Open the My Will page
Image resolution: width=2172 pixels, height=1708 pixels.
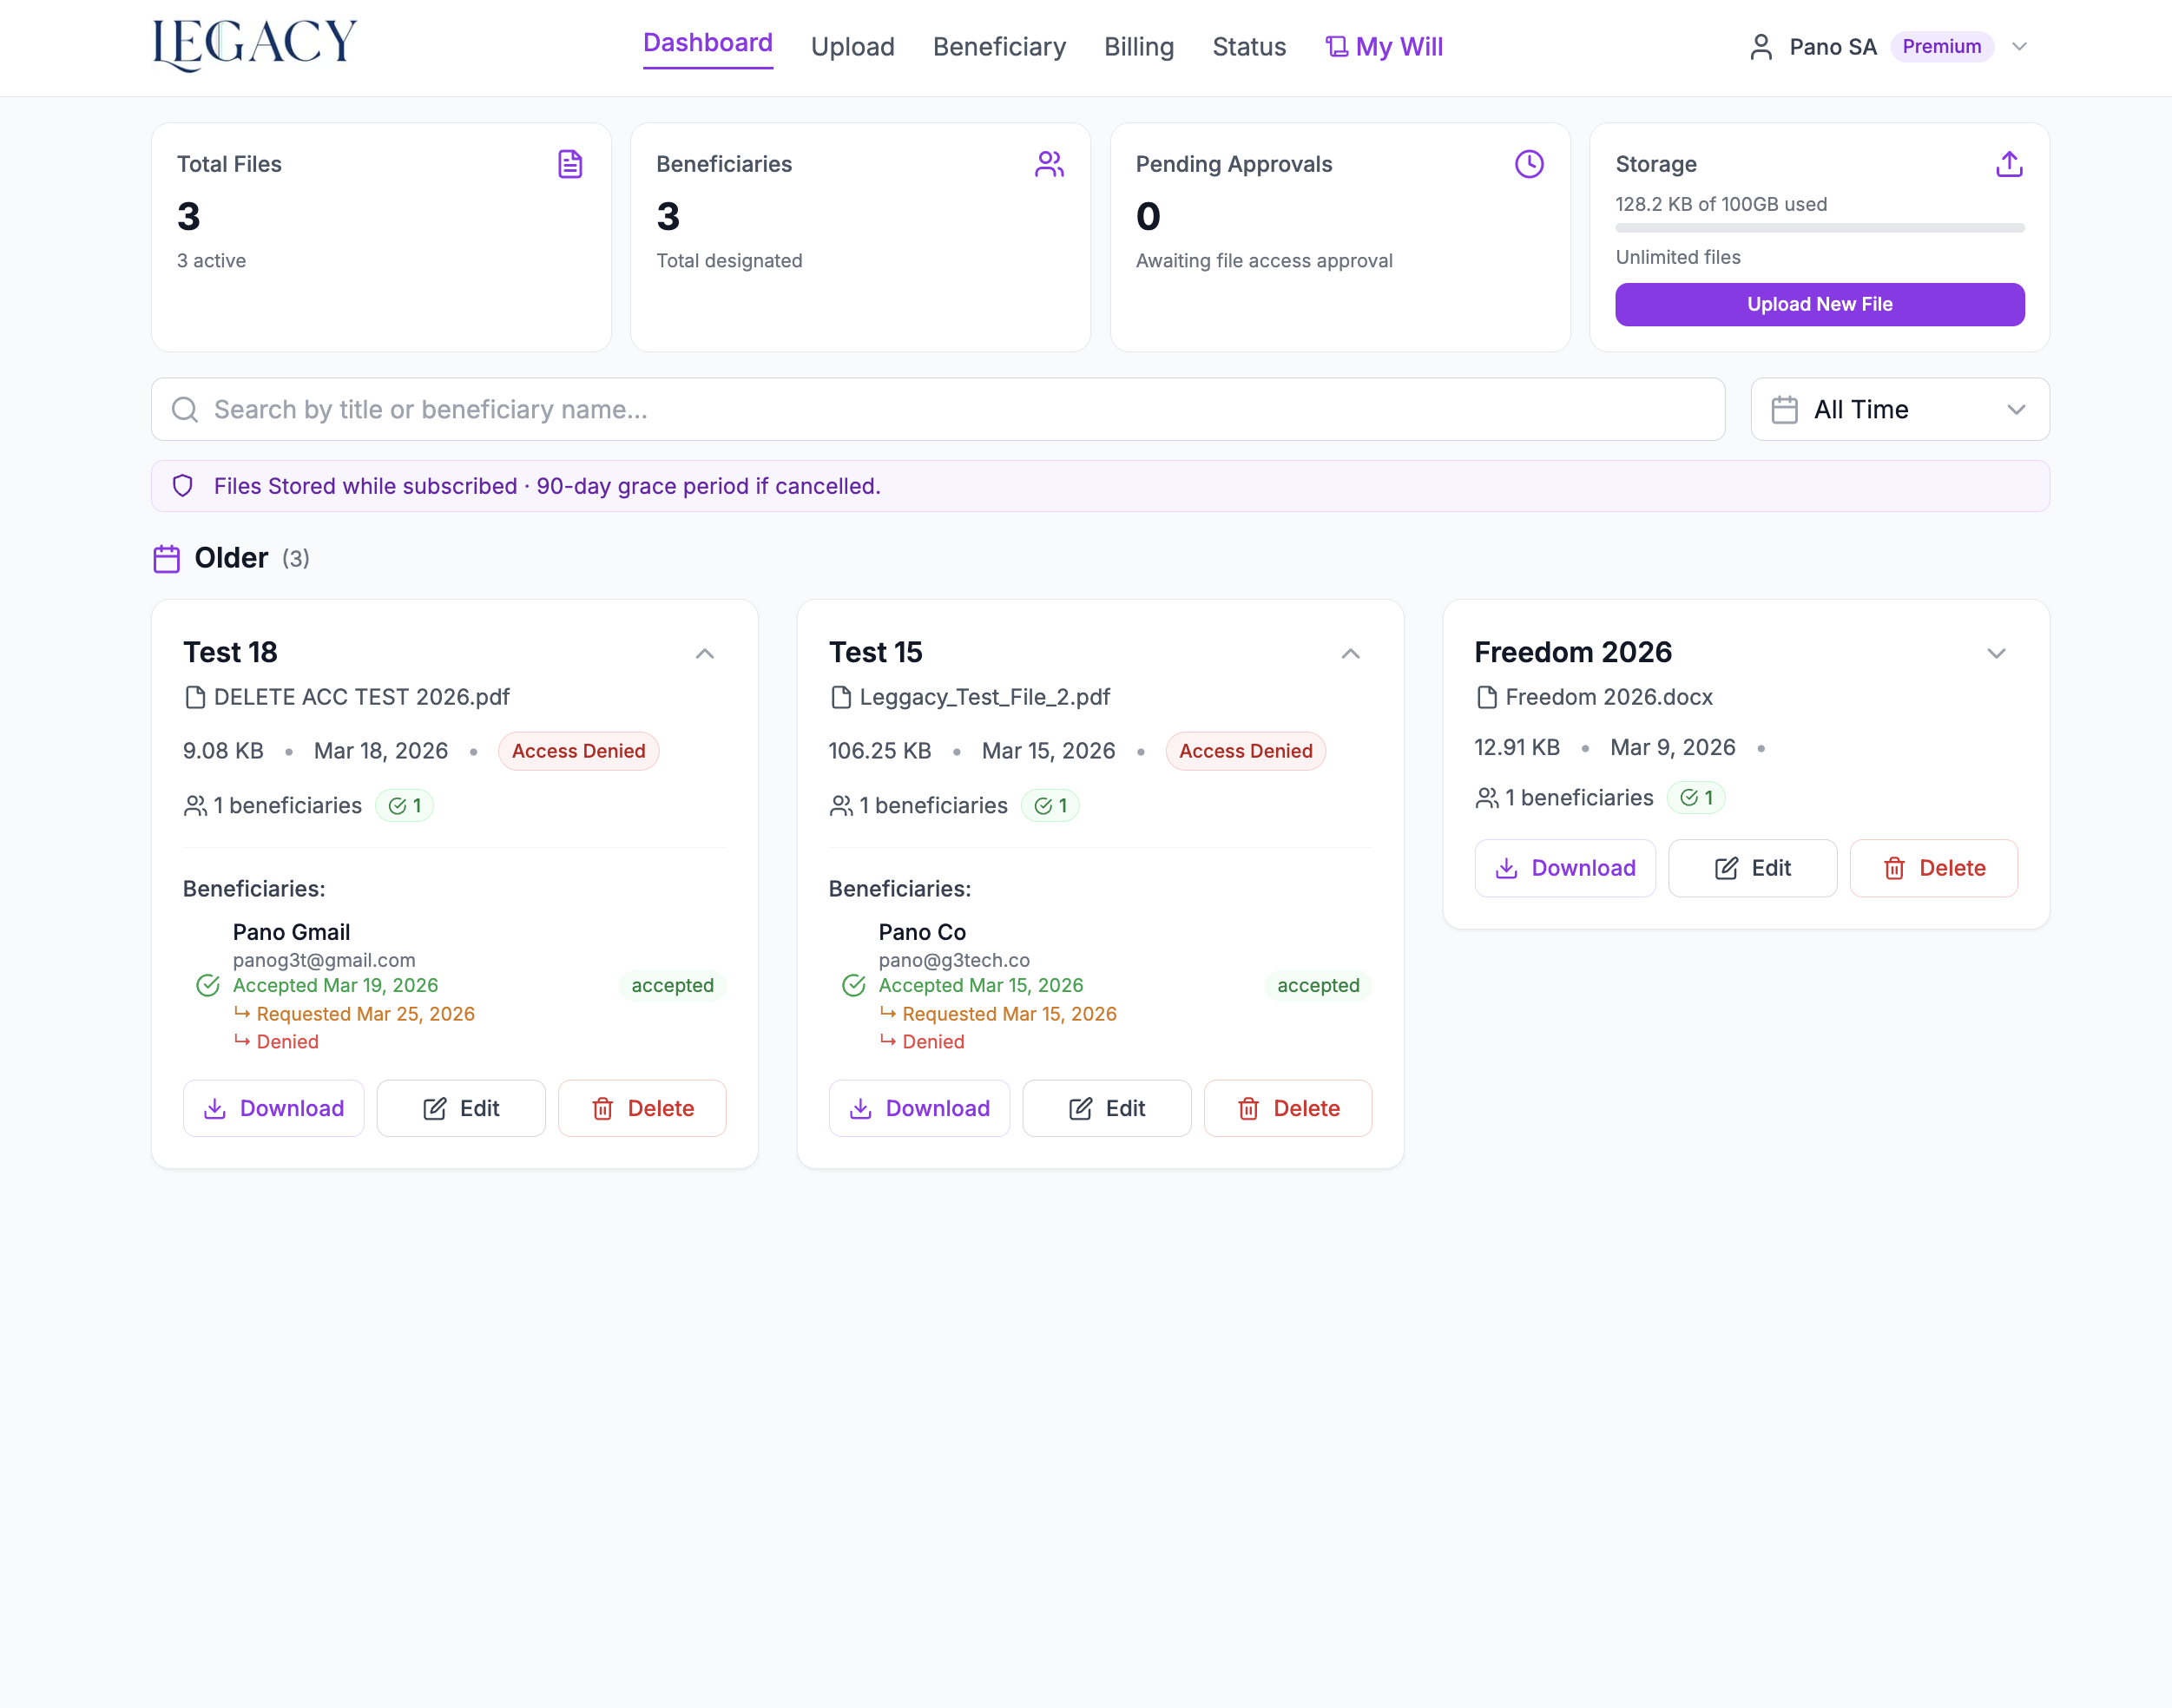pyautogui.click(x=1384, y=47)
